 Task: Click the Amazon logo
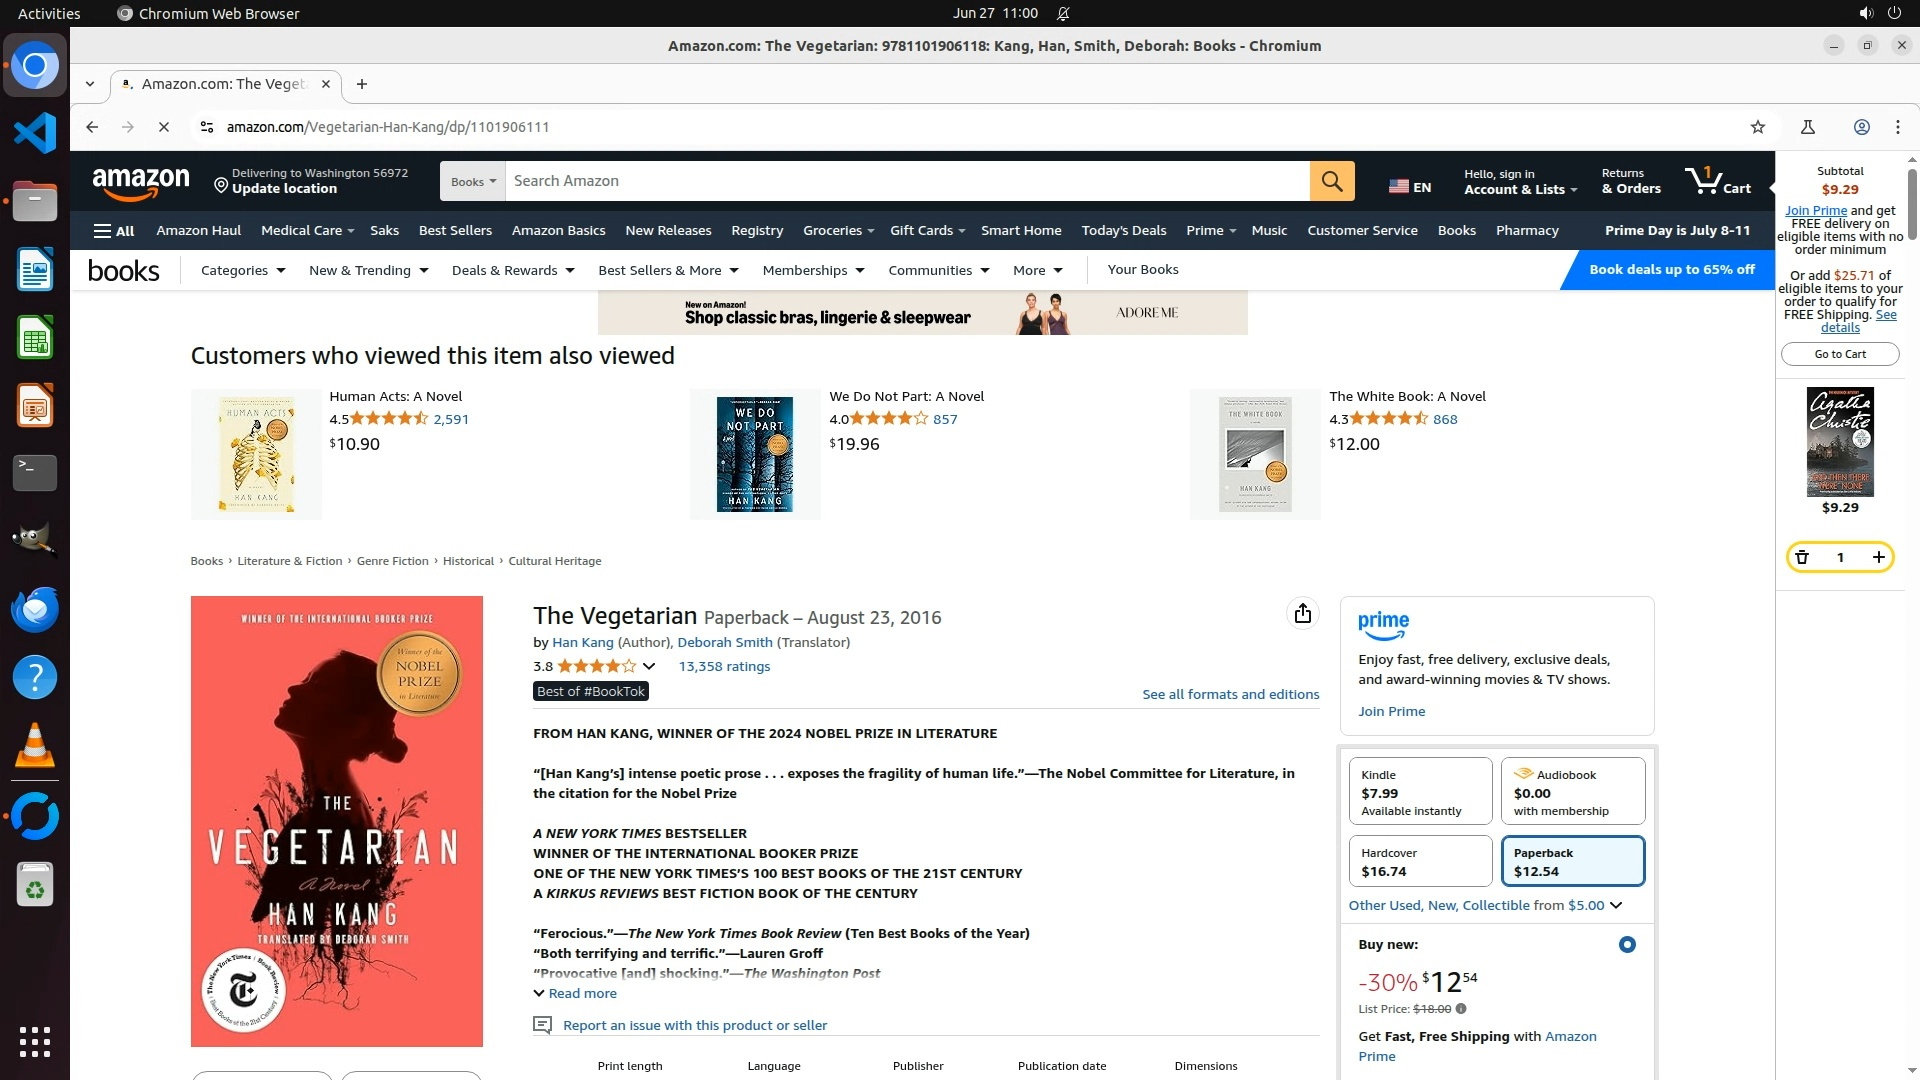(x=141, y=182)
